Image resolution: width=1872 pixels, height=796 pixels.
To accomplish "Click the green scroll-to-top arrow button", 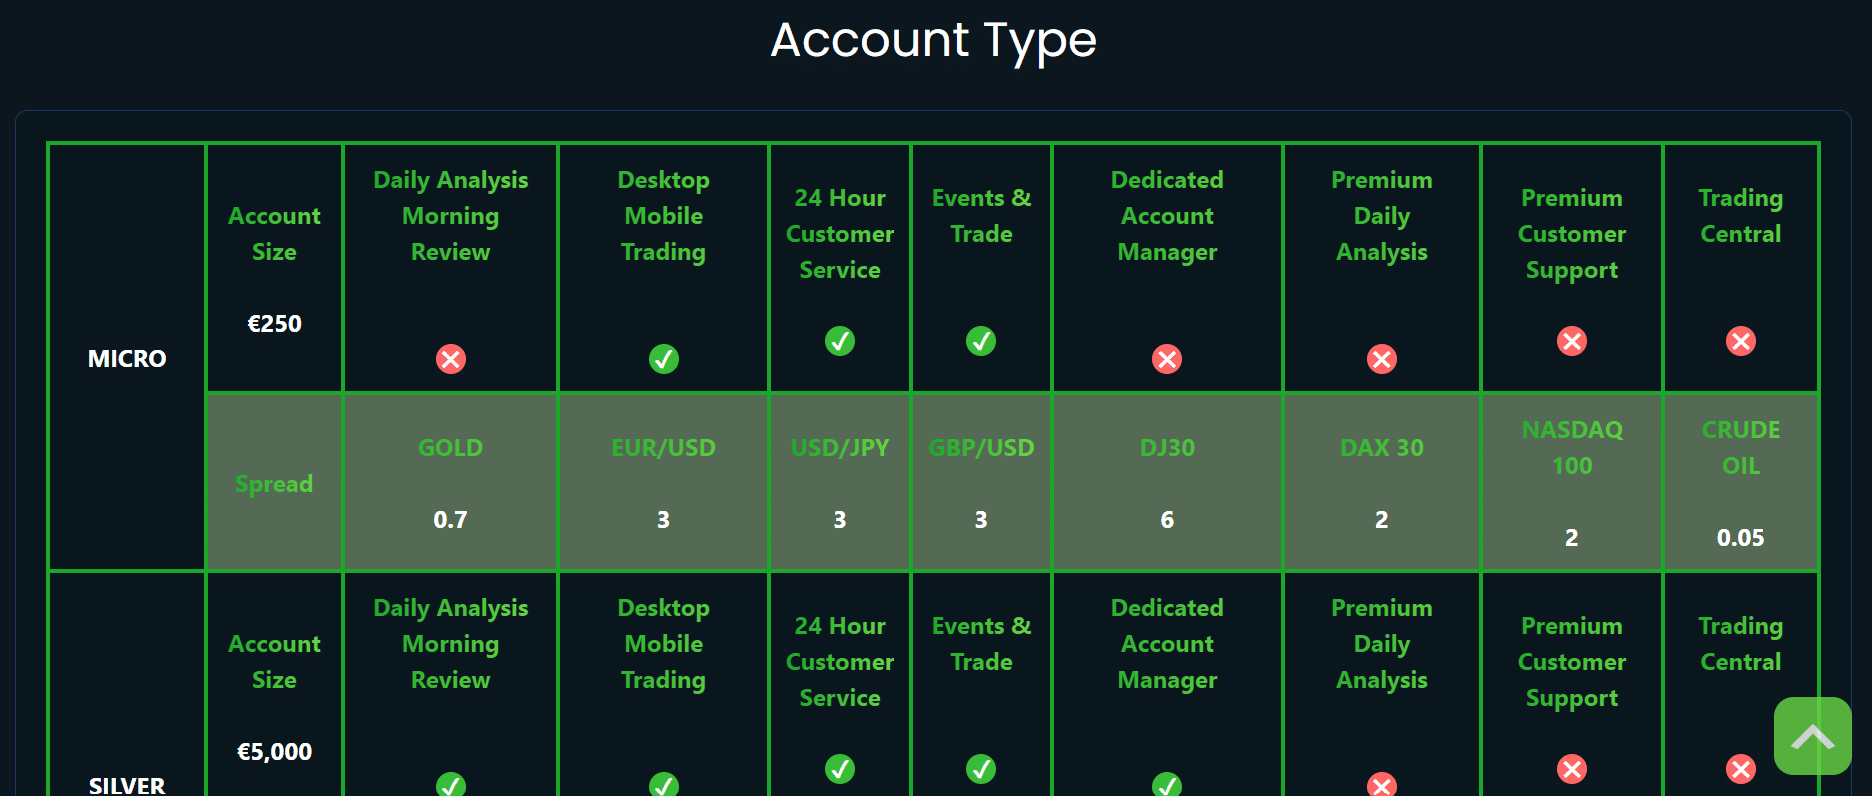I will click(1812, 736).
